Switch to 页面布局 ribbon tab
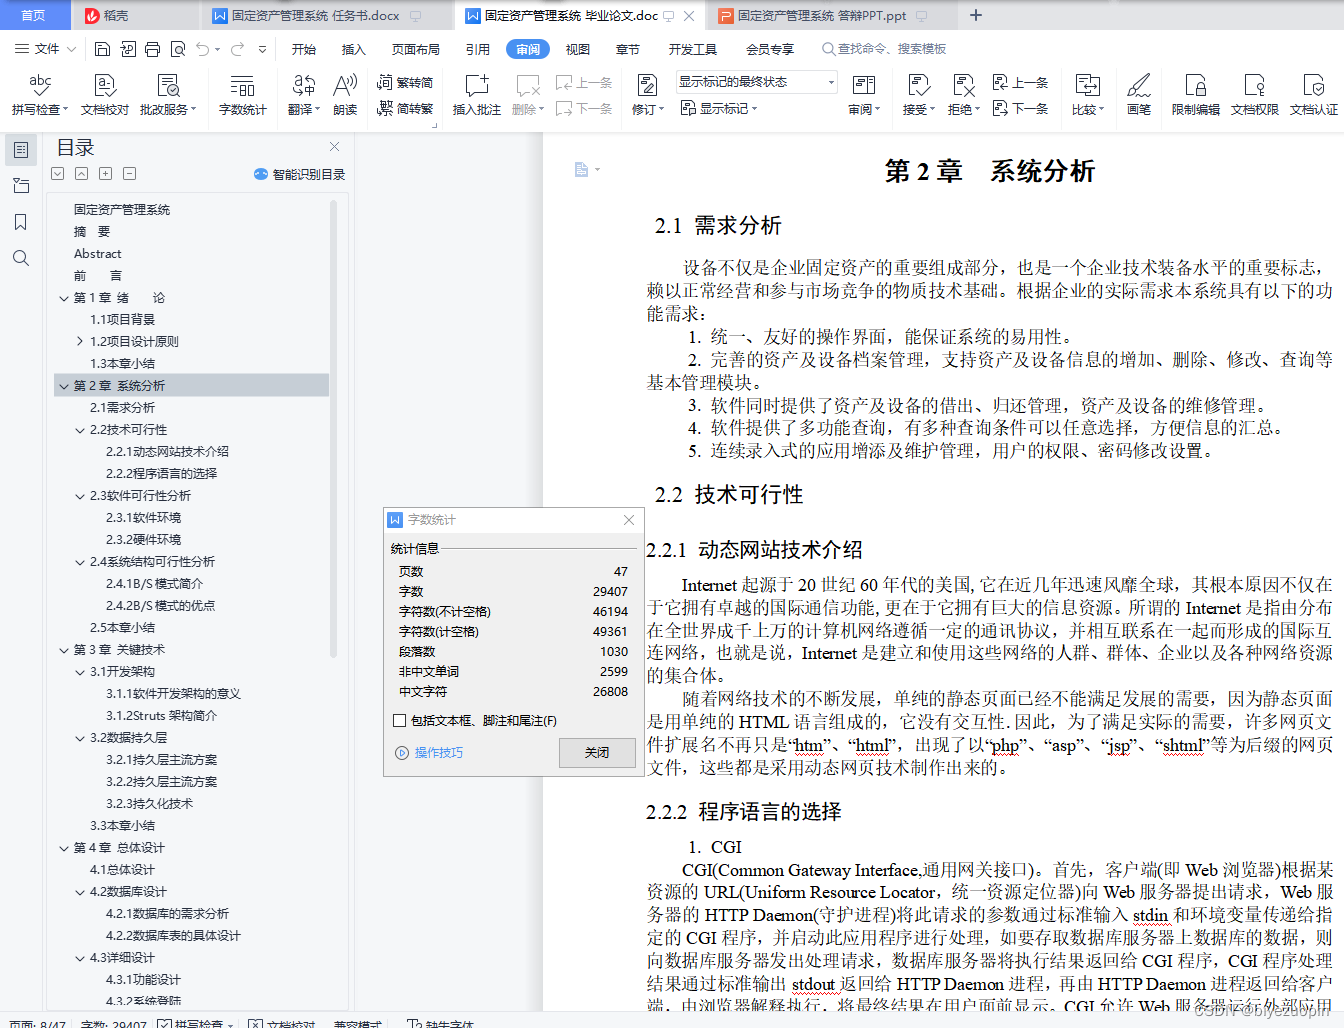Viewport: 1344px width, 1028px height. click(416, 49)
